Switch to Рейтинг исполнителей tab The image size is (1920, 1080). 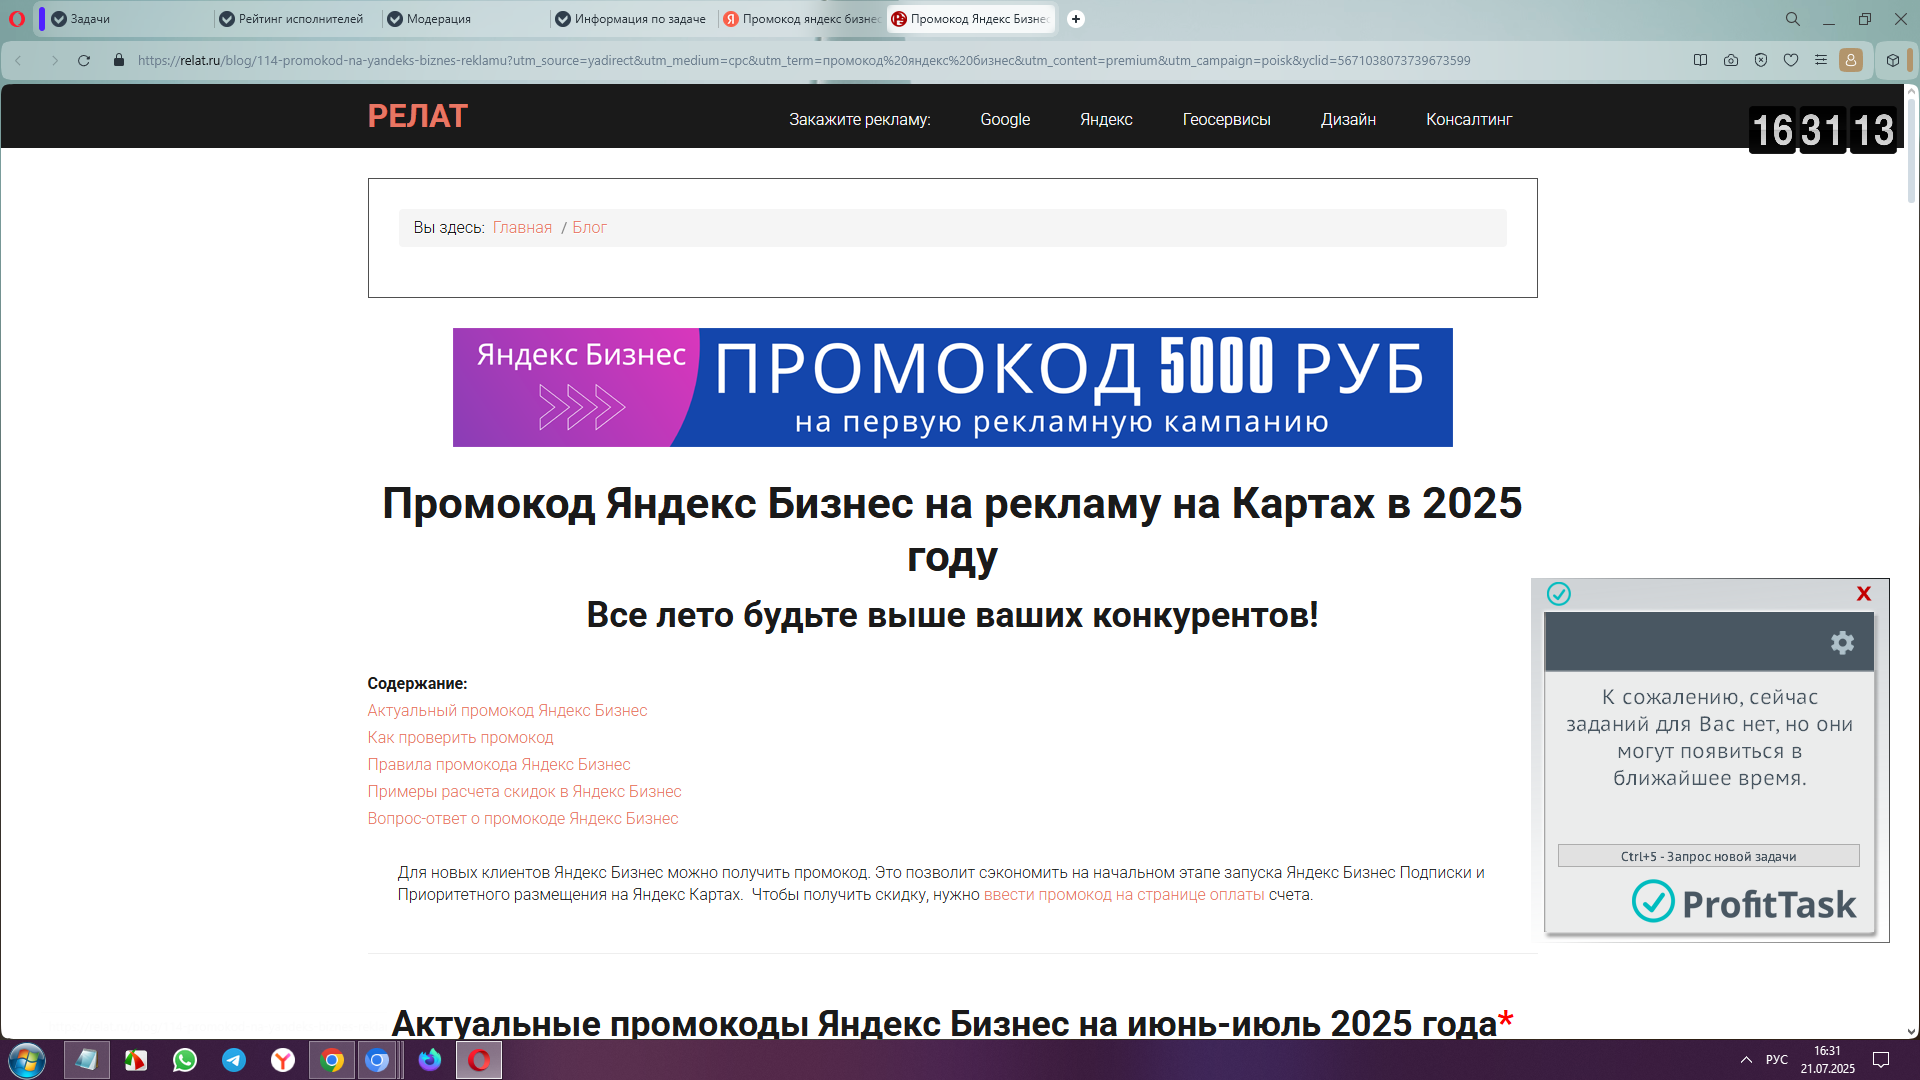click(x=298, y=19)
